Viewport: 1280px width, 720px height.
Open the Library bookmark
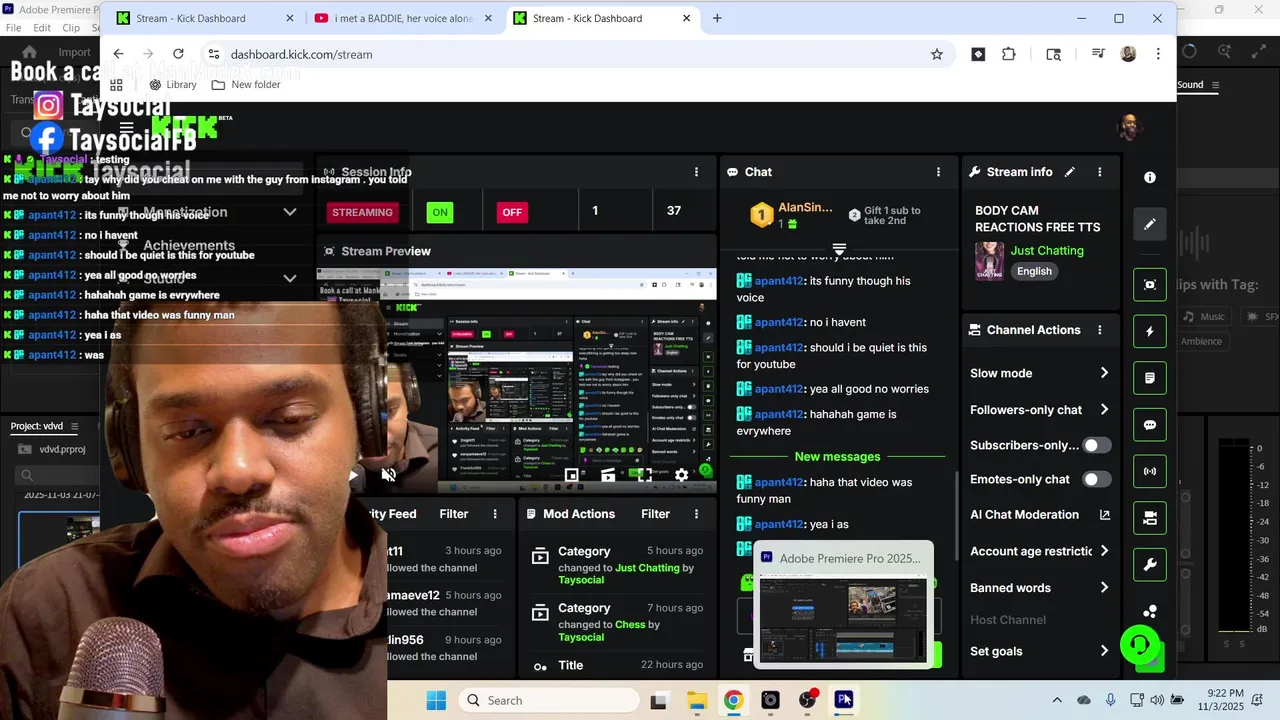coord(173,85)
